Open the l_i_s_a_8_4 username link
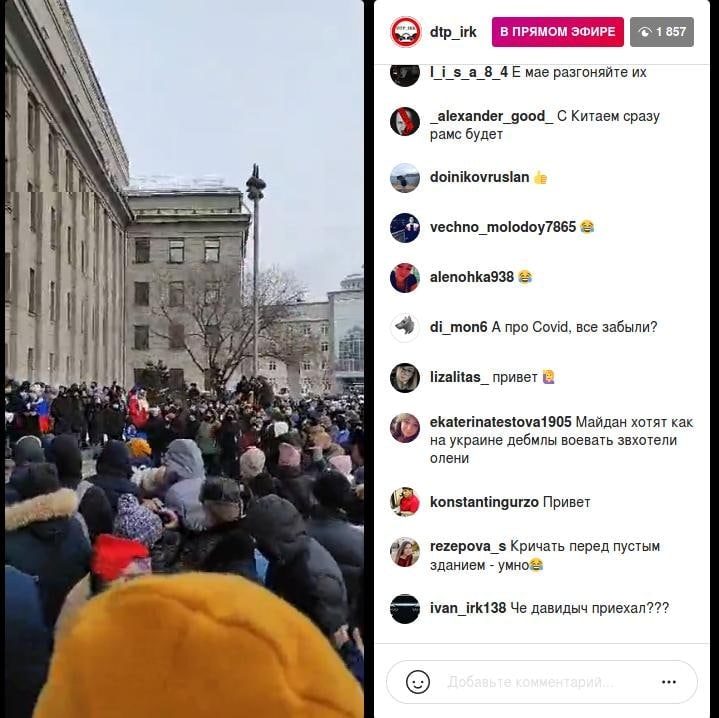This screenshot has width=719, height=718. pyautogui.click(x=469, y=72)
